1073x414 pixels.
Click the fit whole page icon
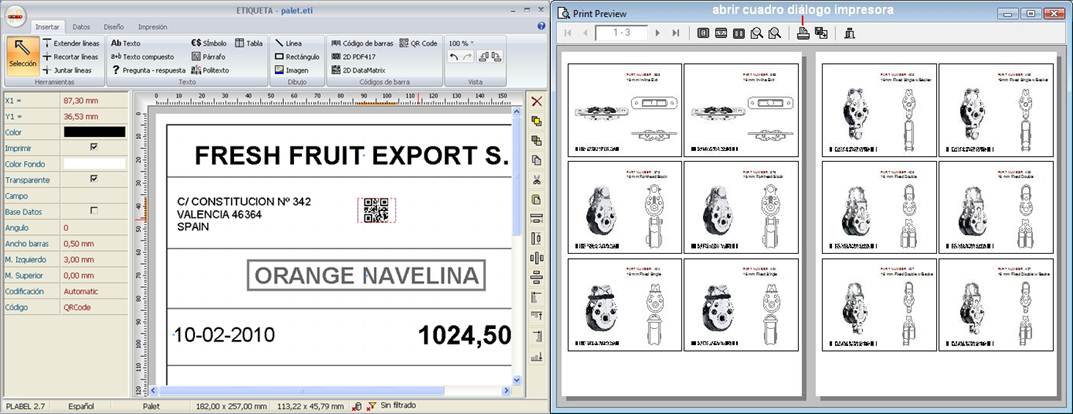click(x=703, y=33)
